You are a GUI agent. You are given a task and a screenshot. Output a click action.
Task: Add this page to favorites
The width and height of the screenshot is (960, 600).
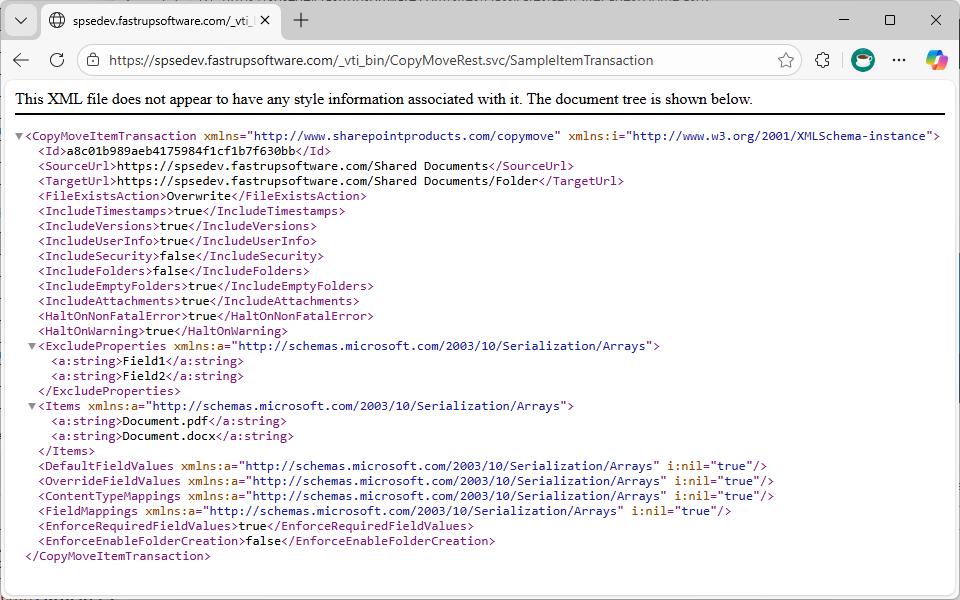pos(786,60)
